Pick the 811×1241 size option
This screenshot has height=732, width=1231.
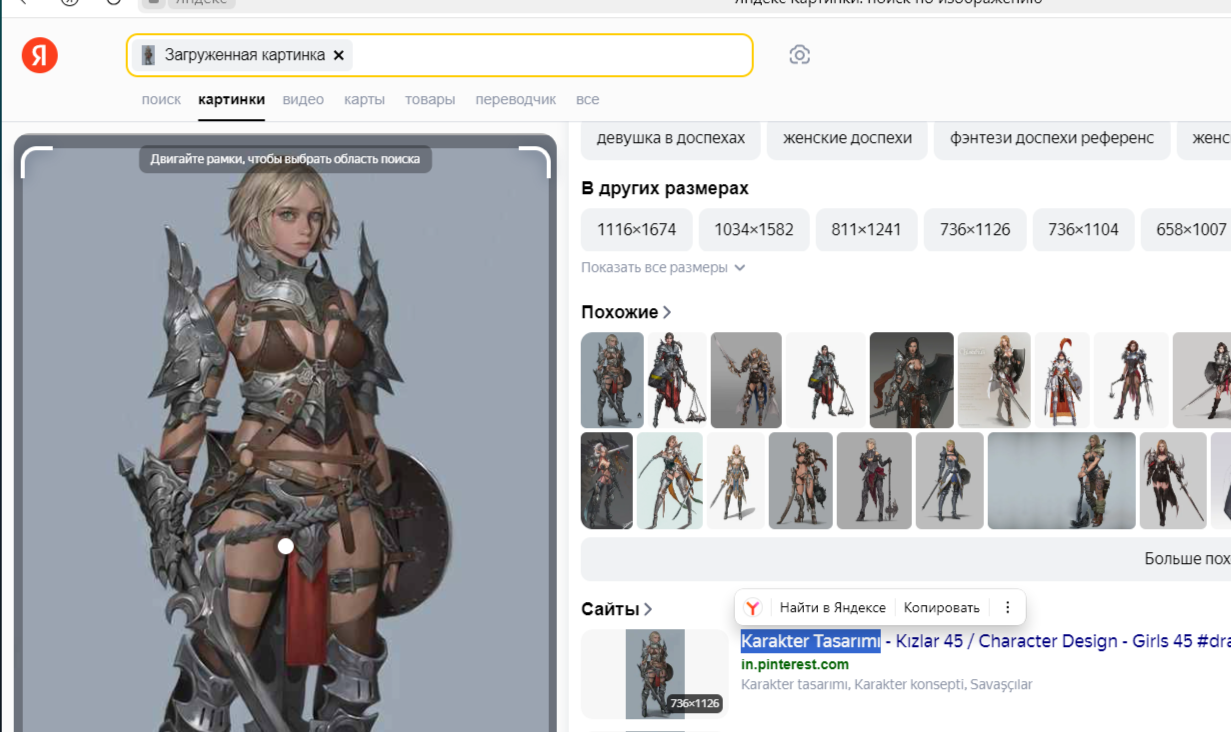click(x=867, y=229)
